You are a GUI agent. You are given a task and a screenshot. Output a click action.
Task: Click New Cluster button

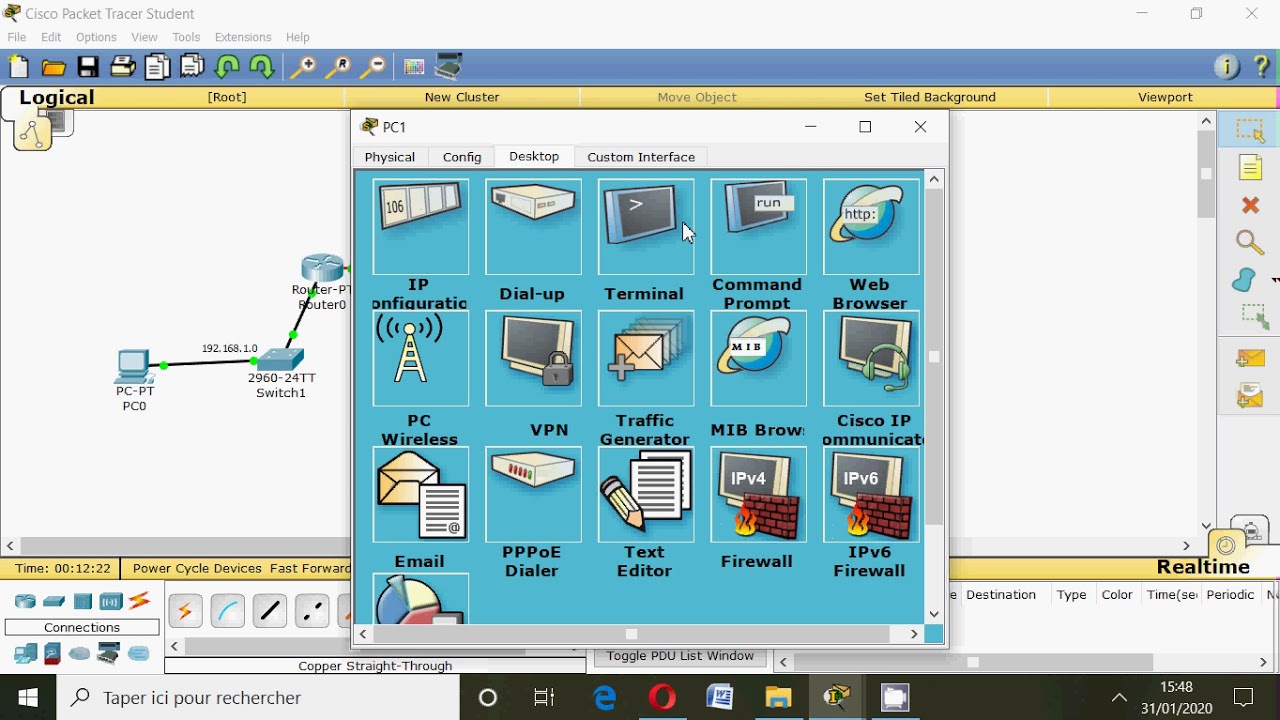click(x=462, y=97)
